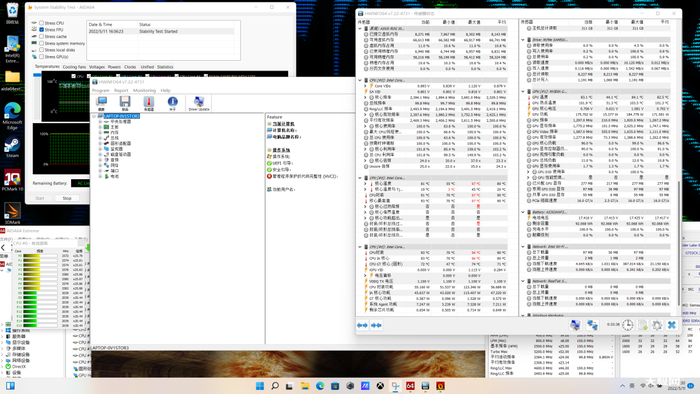Screen dimensions: 700x394
Task: Click the Windows Start button in the taskbar
Action: (260, 386)
